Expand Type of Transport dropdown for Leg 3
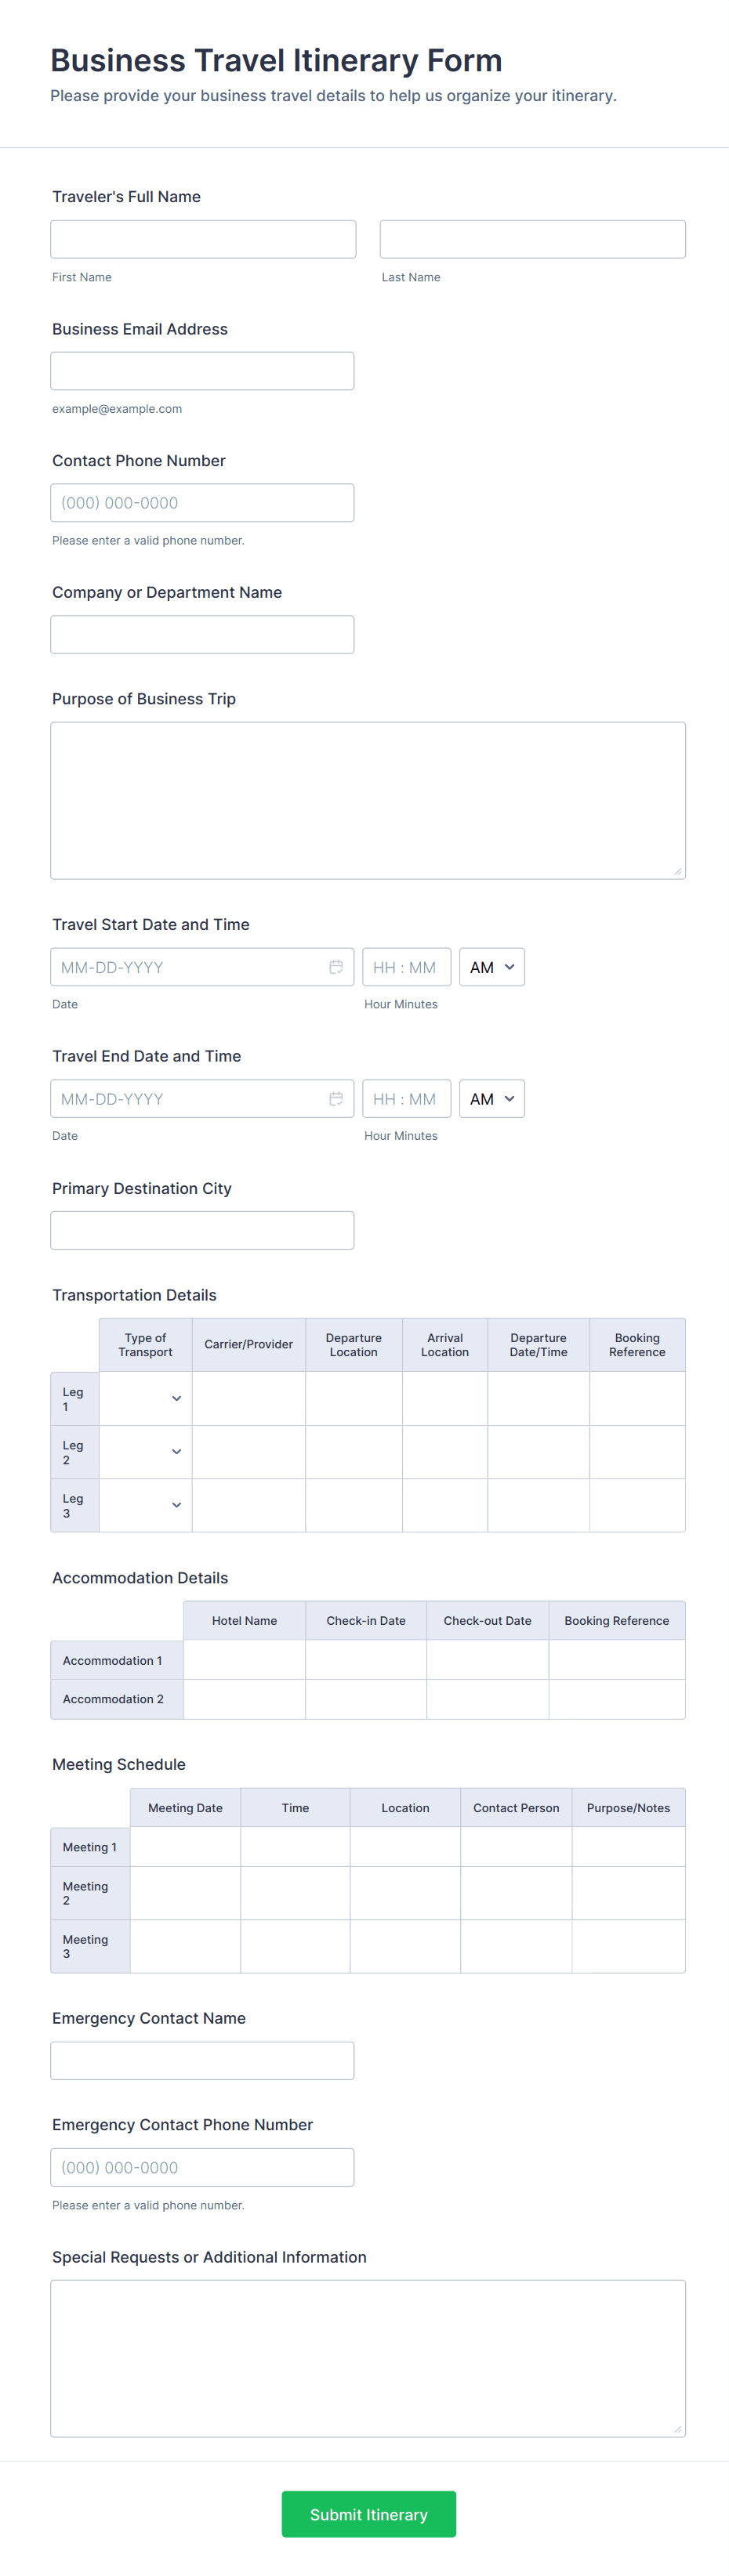Image resolution: width=729 pixels, height=2576 pixels. (x=146, y=1505)
